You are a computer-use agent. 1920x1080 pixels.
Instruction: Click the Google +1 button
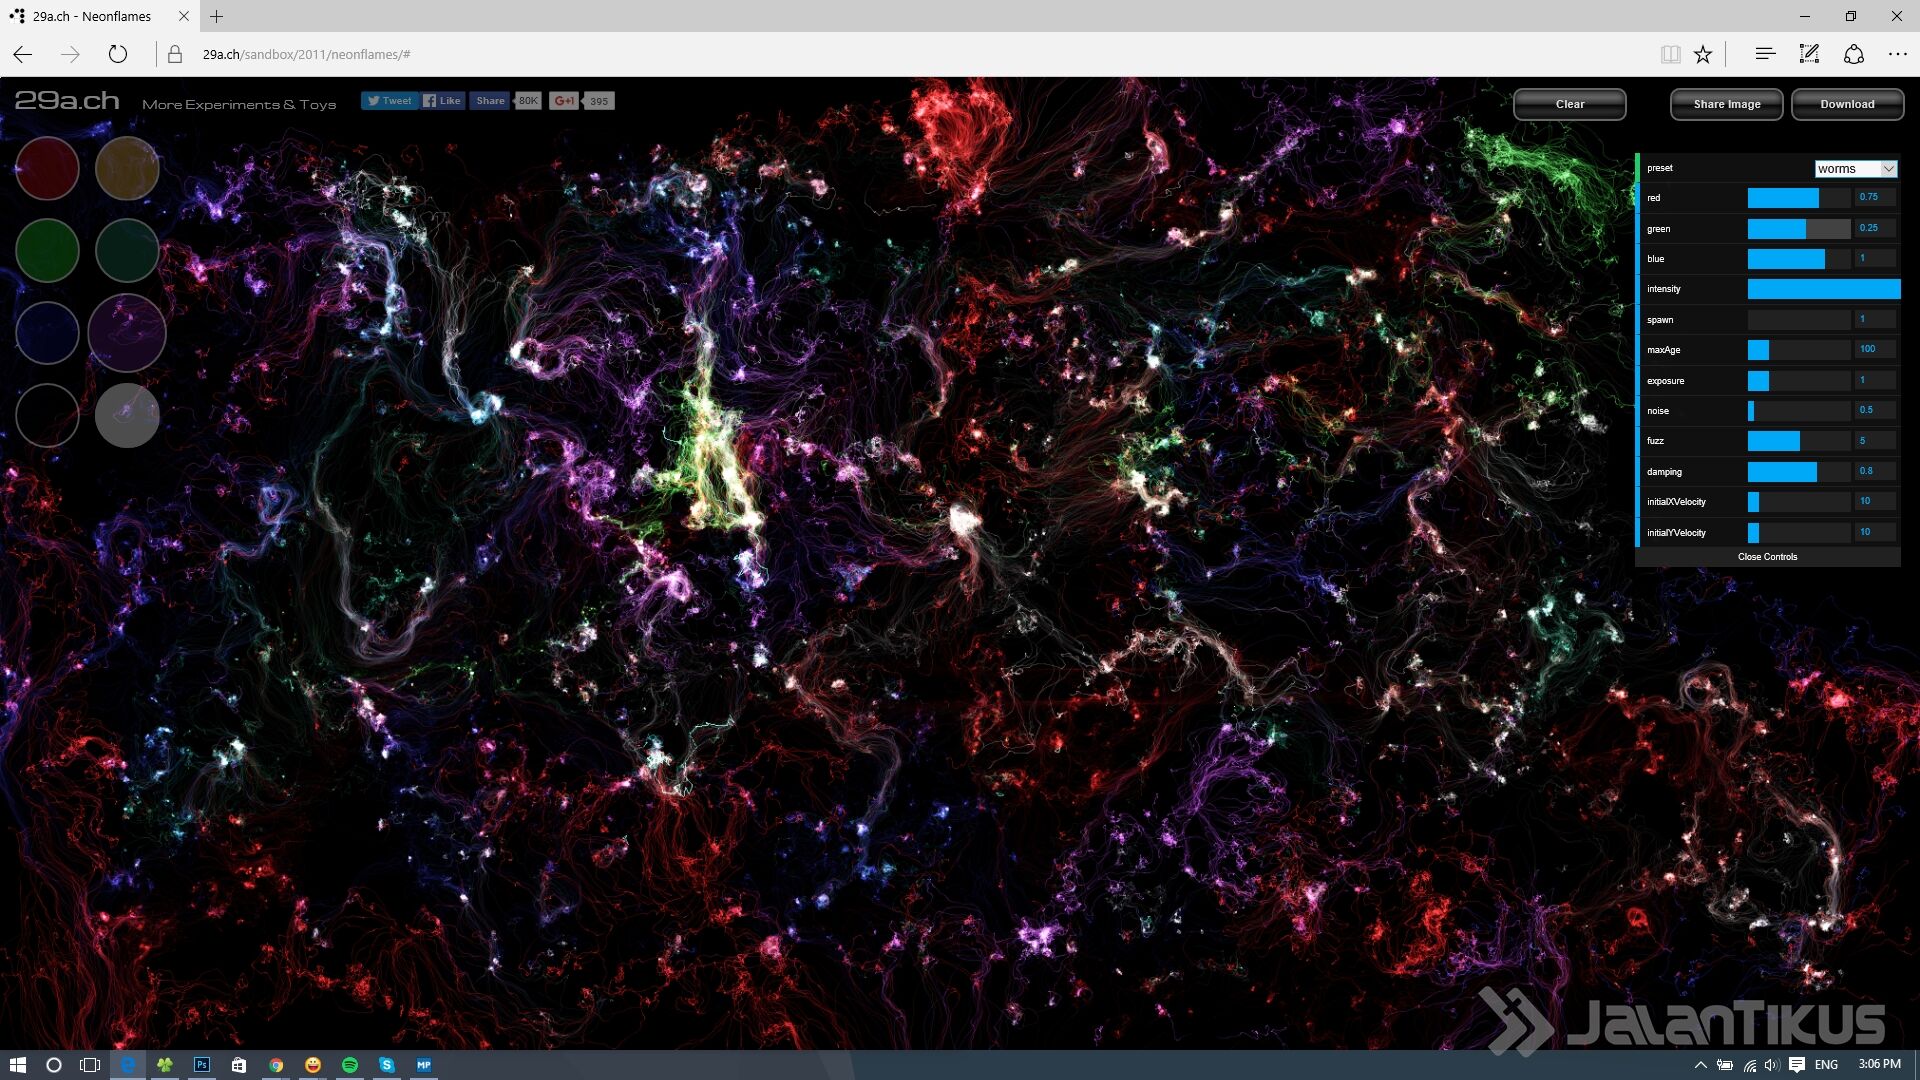click(x=564, y=101)
